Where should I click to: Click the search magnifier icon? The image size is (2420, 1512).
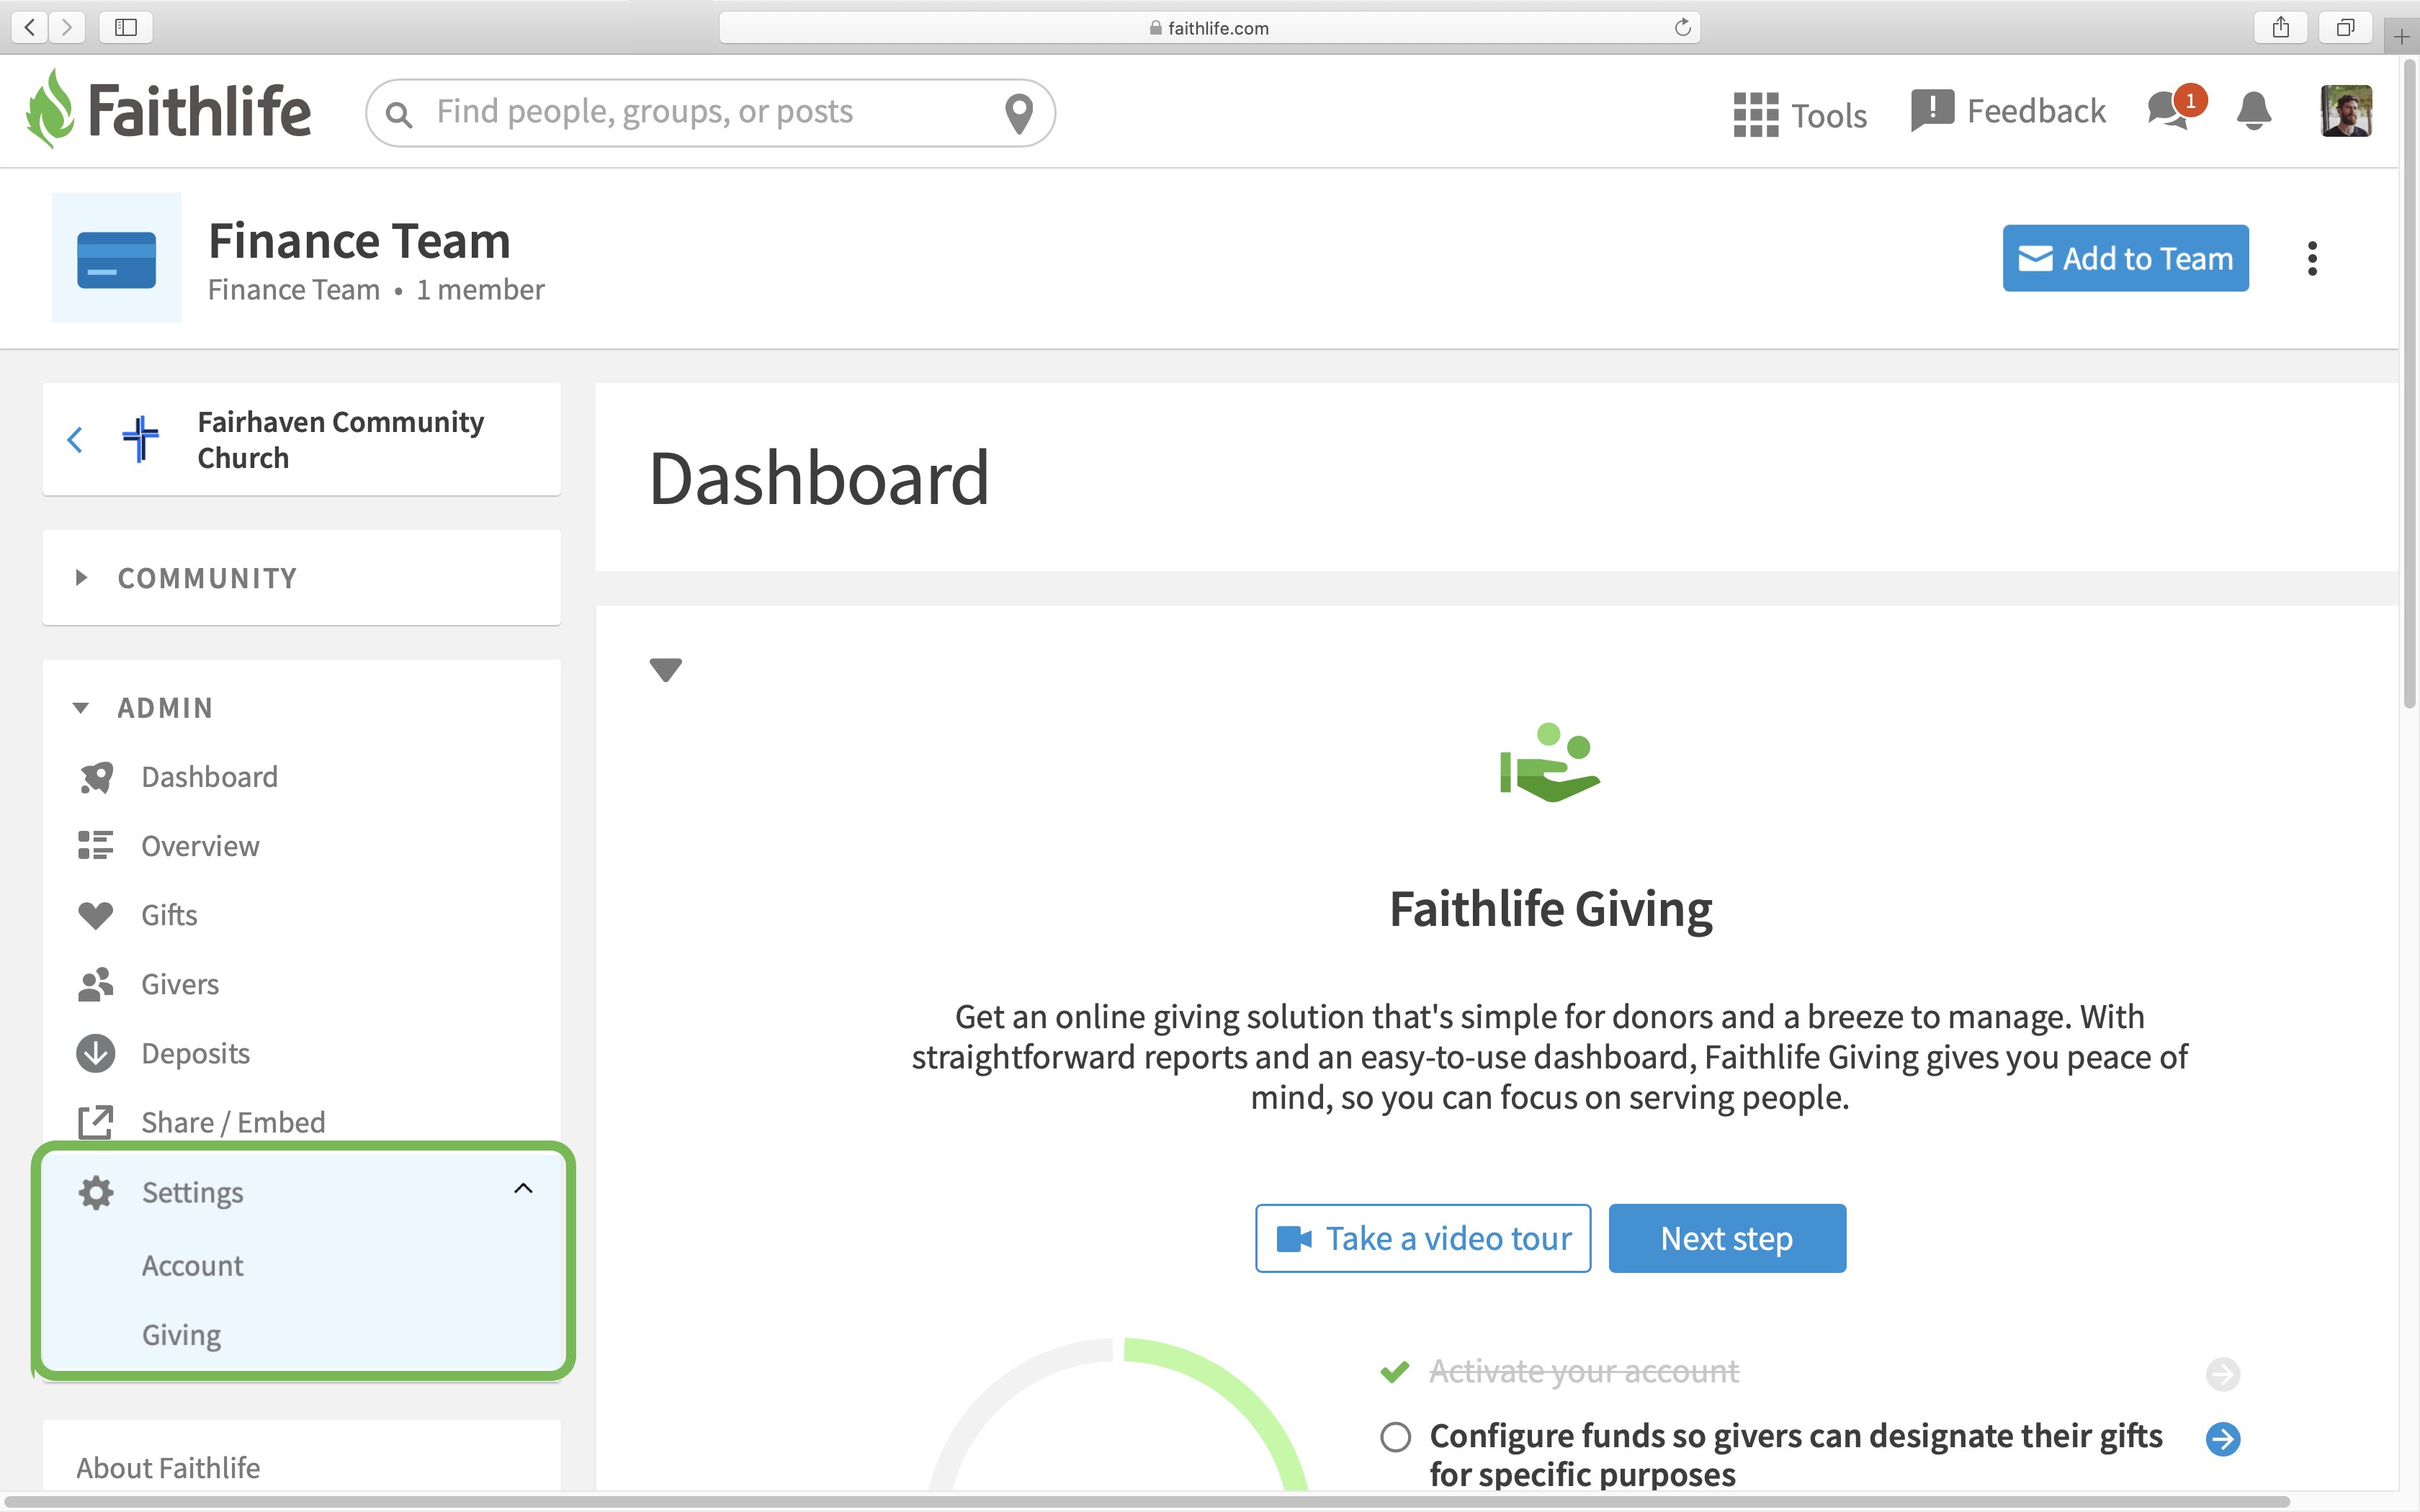399,114
